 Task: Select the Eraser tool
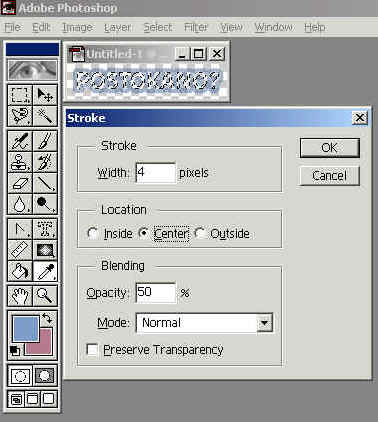point(20,183)
